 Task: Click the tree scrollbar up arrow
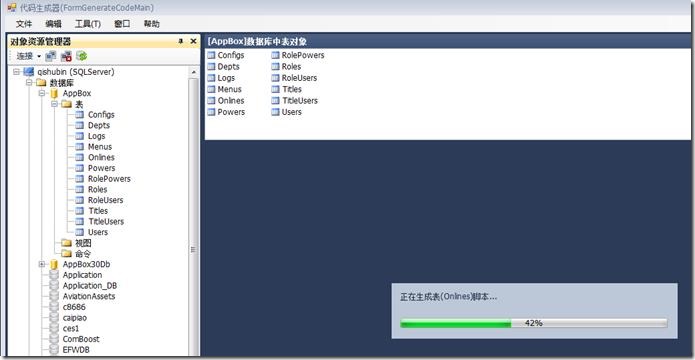[193, 72]
